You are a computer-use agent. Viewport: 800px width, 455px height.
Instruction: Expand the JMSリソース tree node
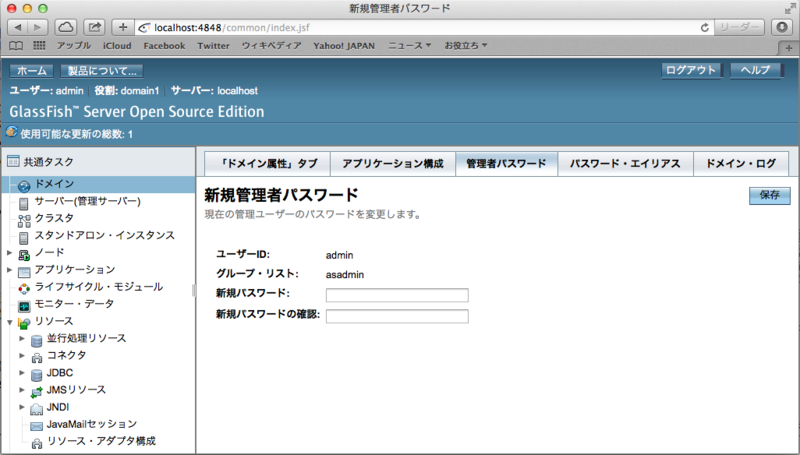pyautogui.click(x=22, y=390)
